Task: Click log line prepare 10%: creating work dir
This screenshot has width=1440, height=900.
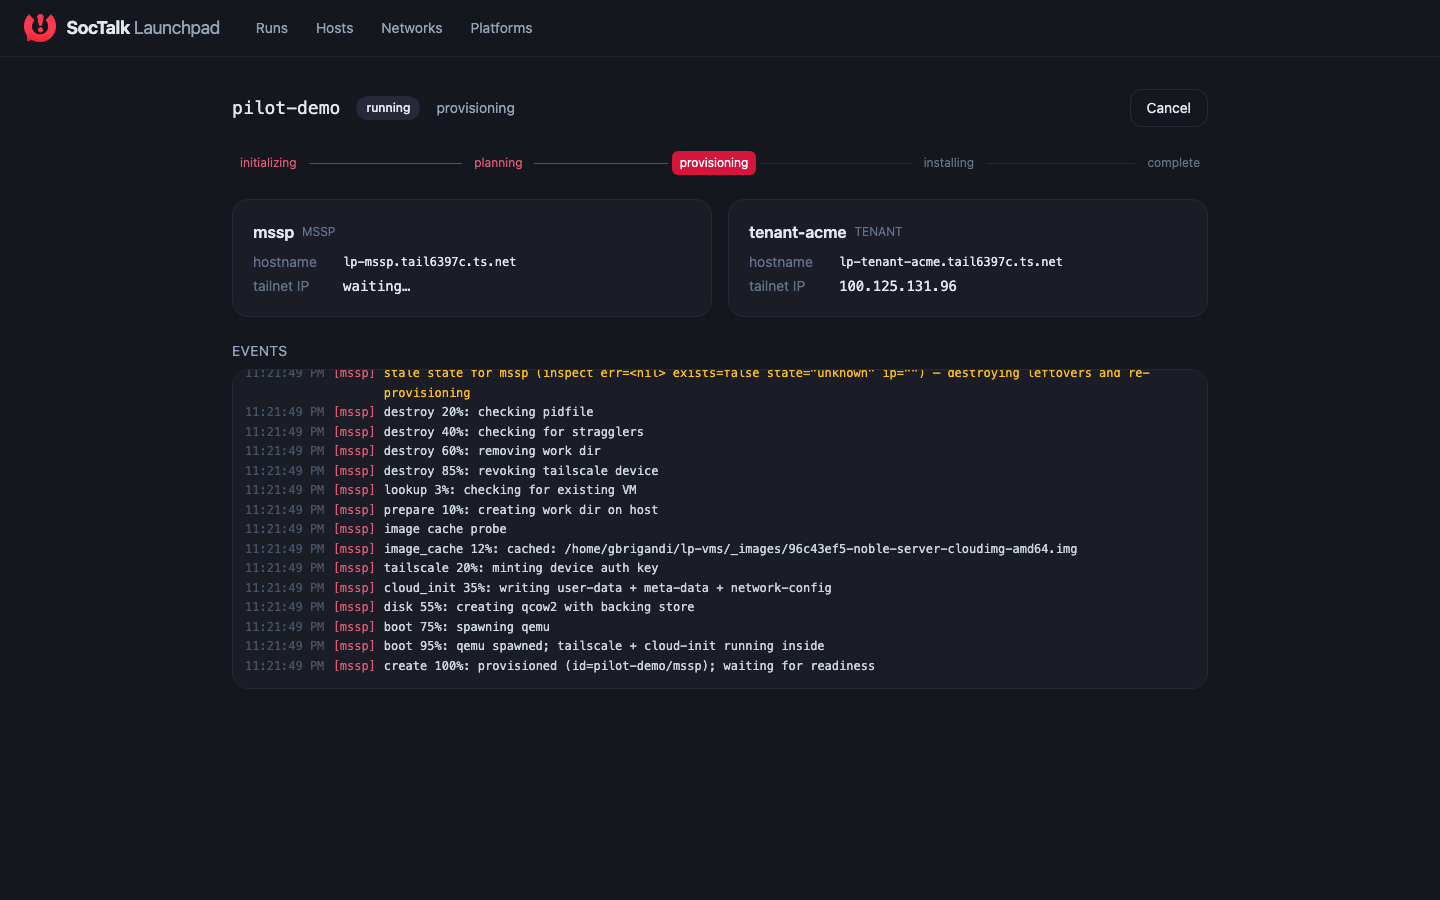Action: click(x=720, y=510)
